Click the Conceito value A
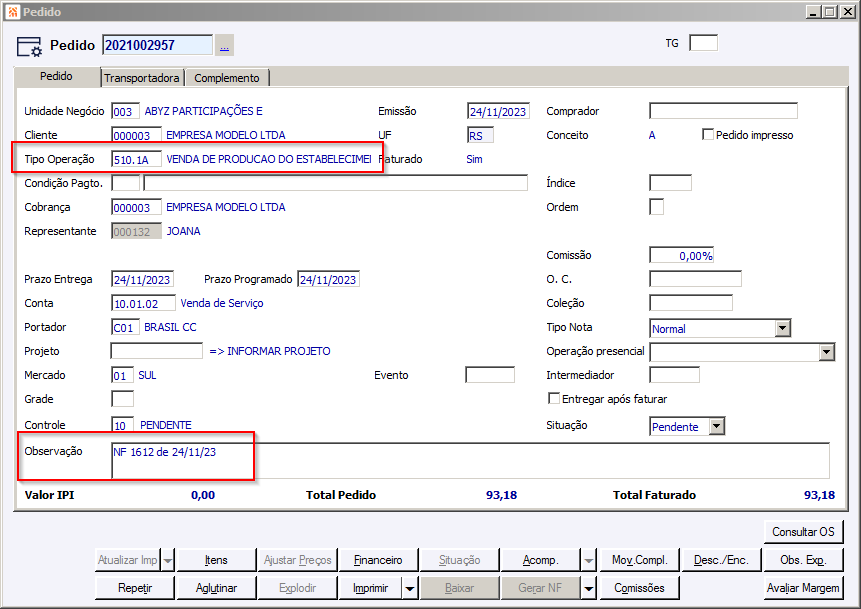This screenshot has width=861, height=609. pyautogui.click(x=652, y=135)
